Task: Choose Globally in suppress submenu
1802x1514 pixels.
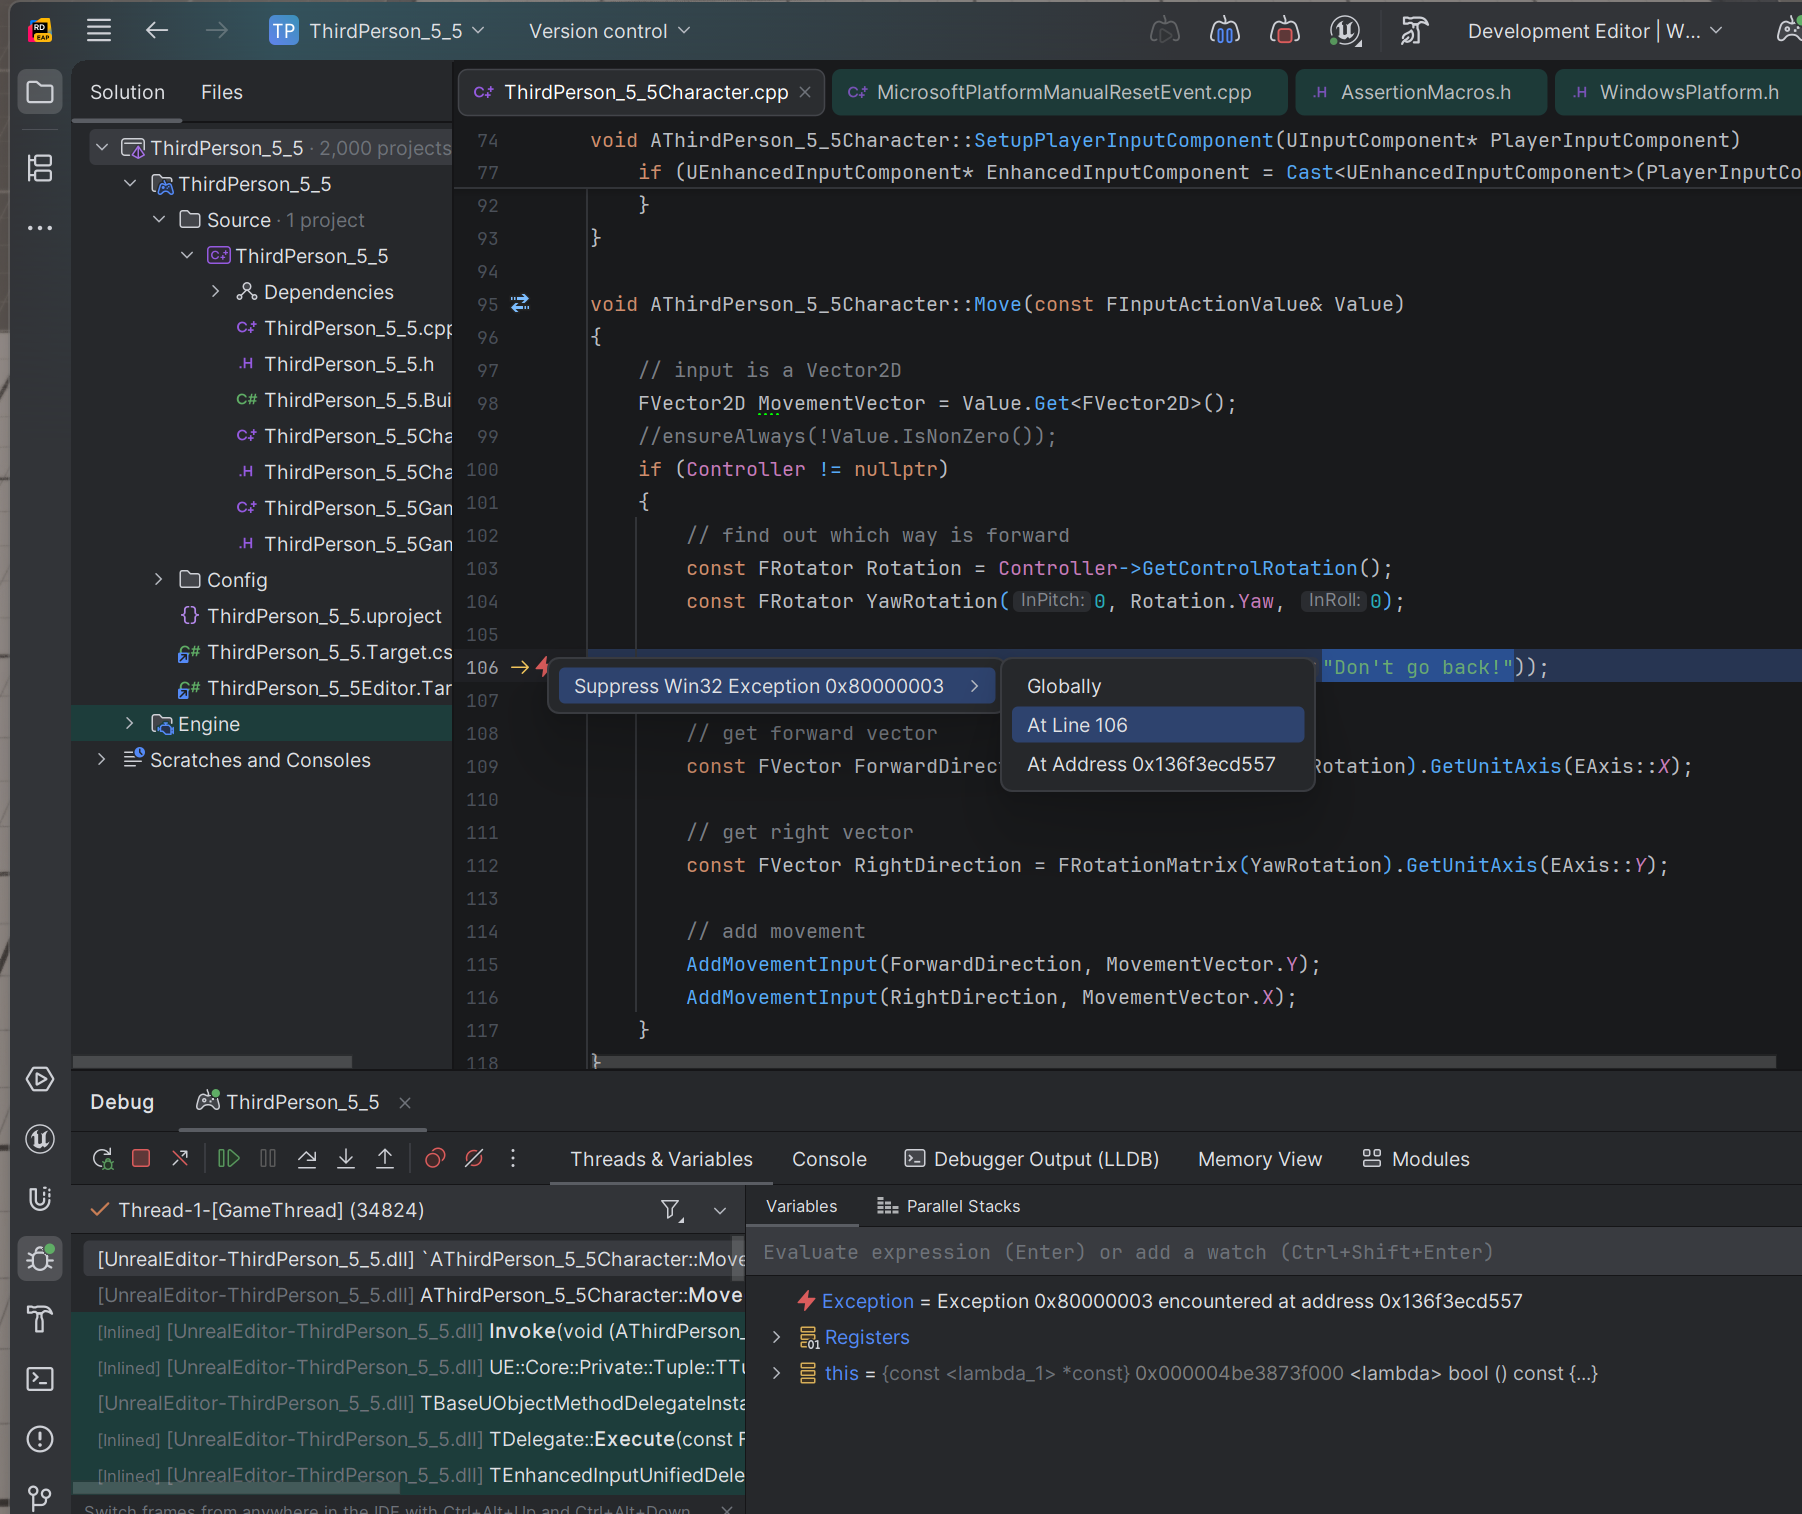Action: point(1158,686)
